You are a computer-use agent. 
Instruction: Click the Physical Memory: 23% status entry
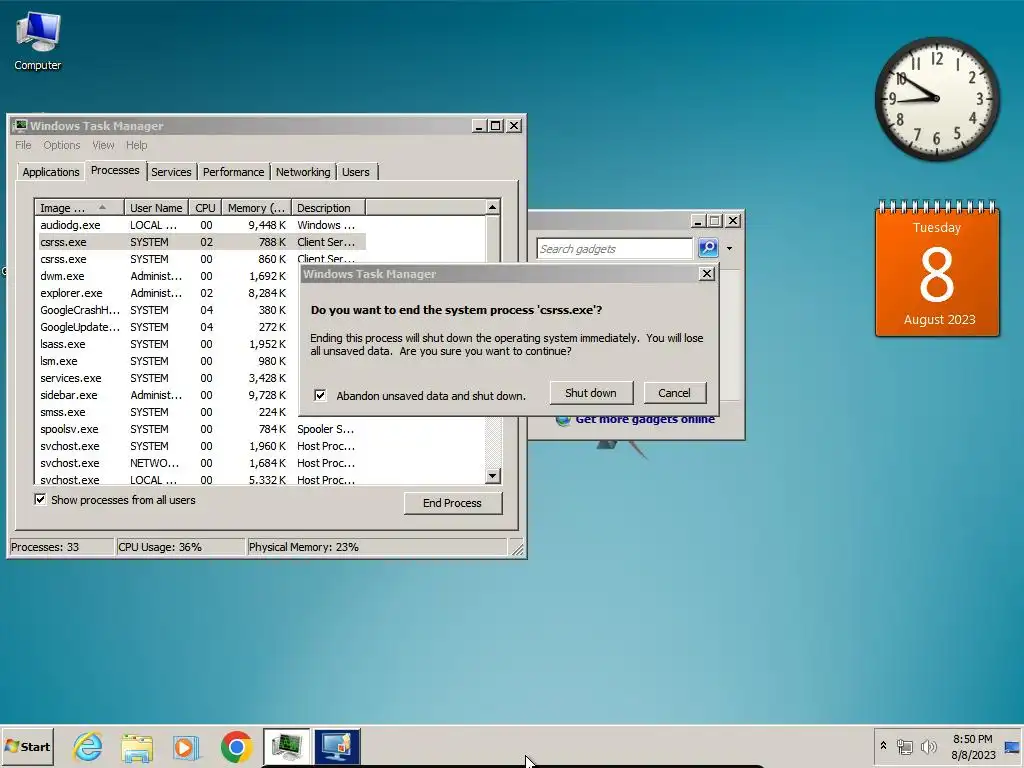pyautogui.click(x=377, y=547)
